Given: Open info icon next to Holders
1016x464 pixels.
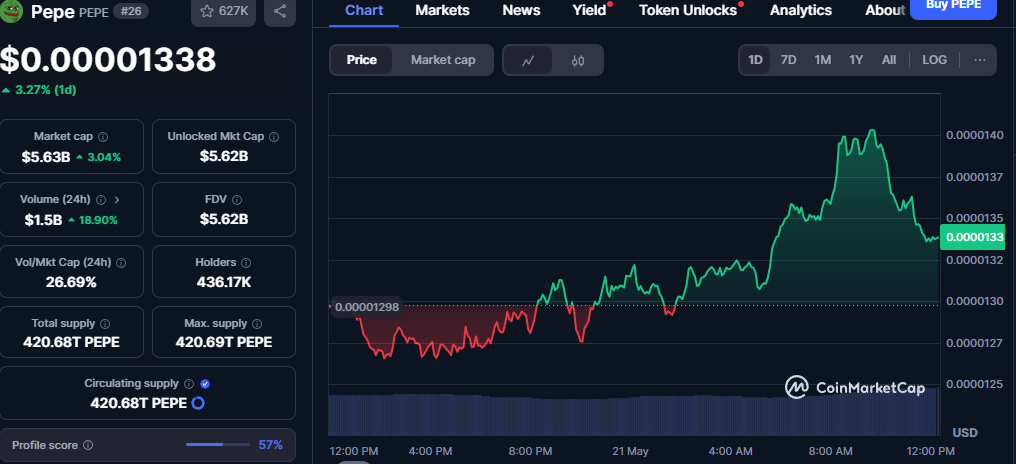Looking at the screenshot, I should click(246, 262).
